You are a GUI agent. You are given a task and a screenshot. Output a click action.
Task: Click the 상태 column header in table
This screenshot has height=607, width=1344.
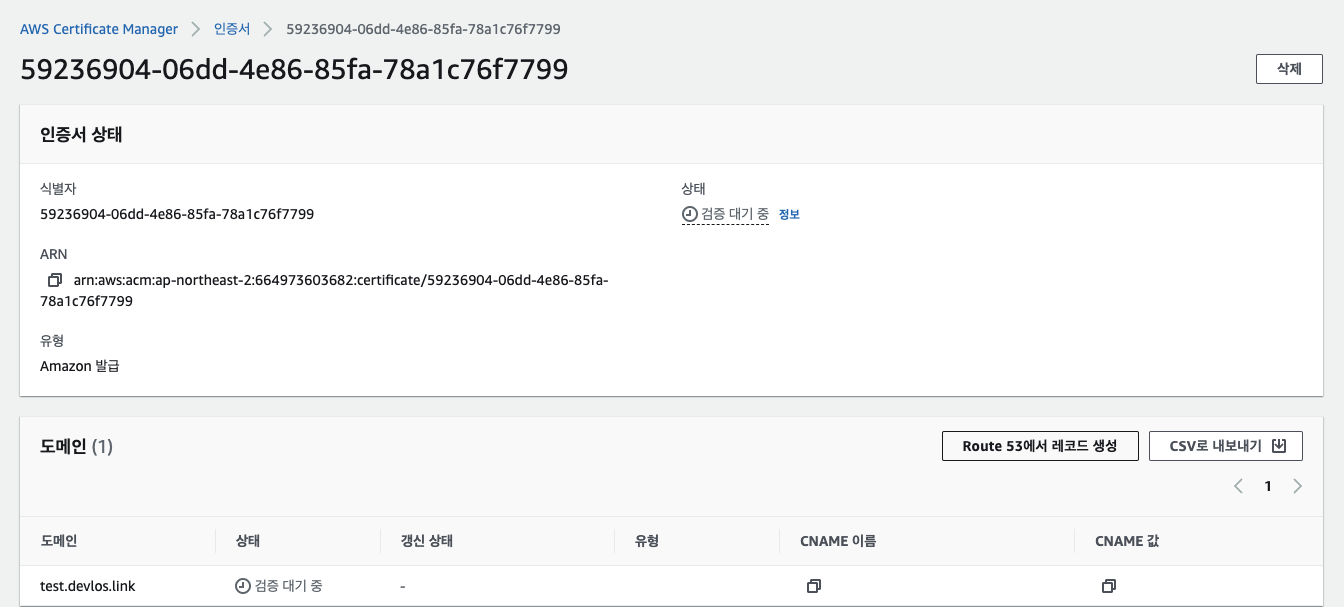tap(248, 541)
